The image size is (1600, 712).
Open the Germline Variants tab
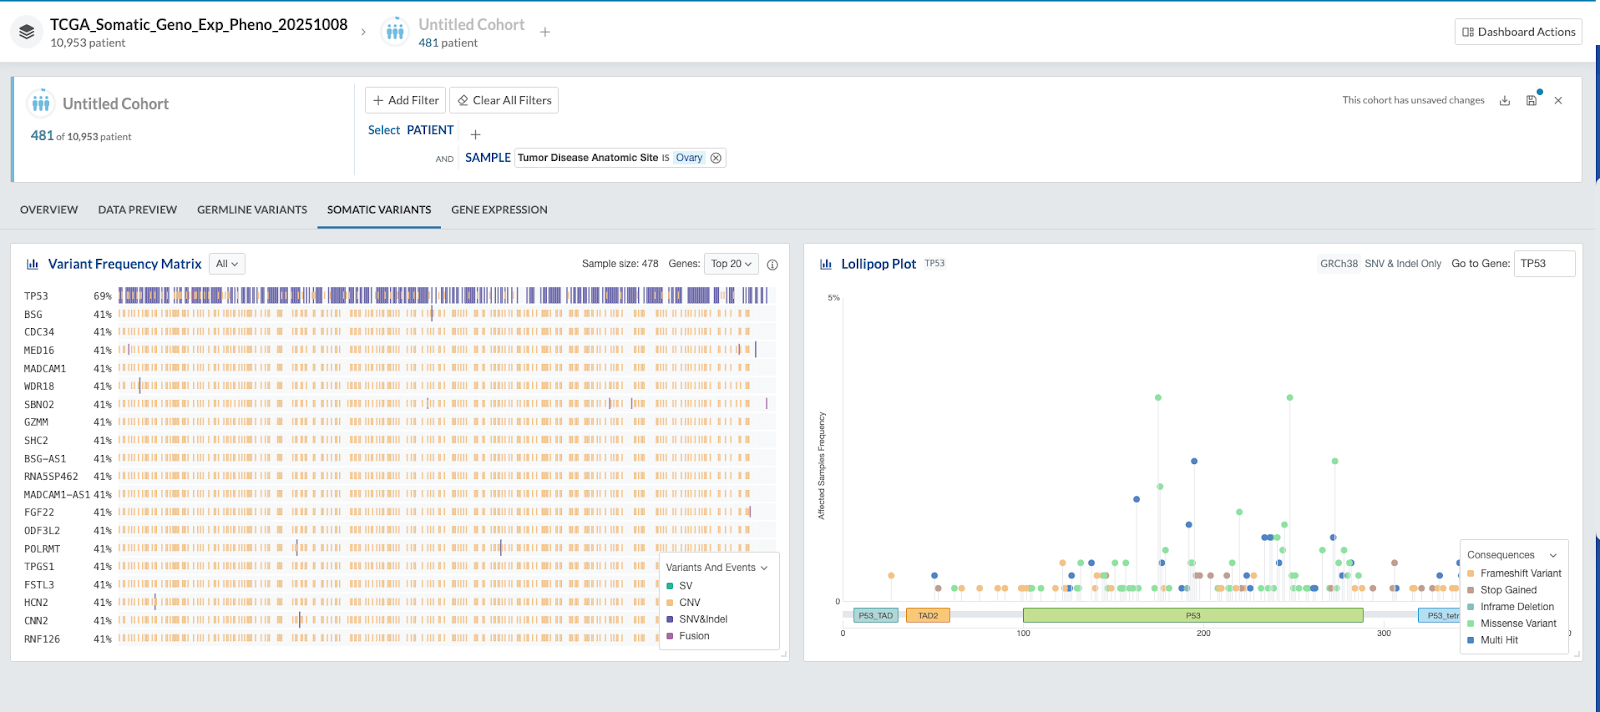pyautogui.click(x=252, y=210)
